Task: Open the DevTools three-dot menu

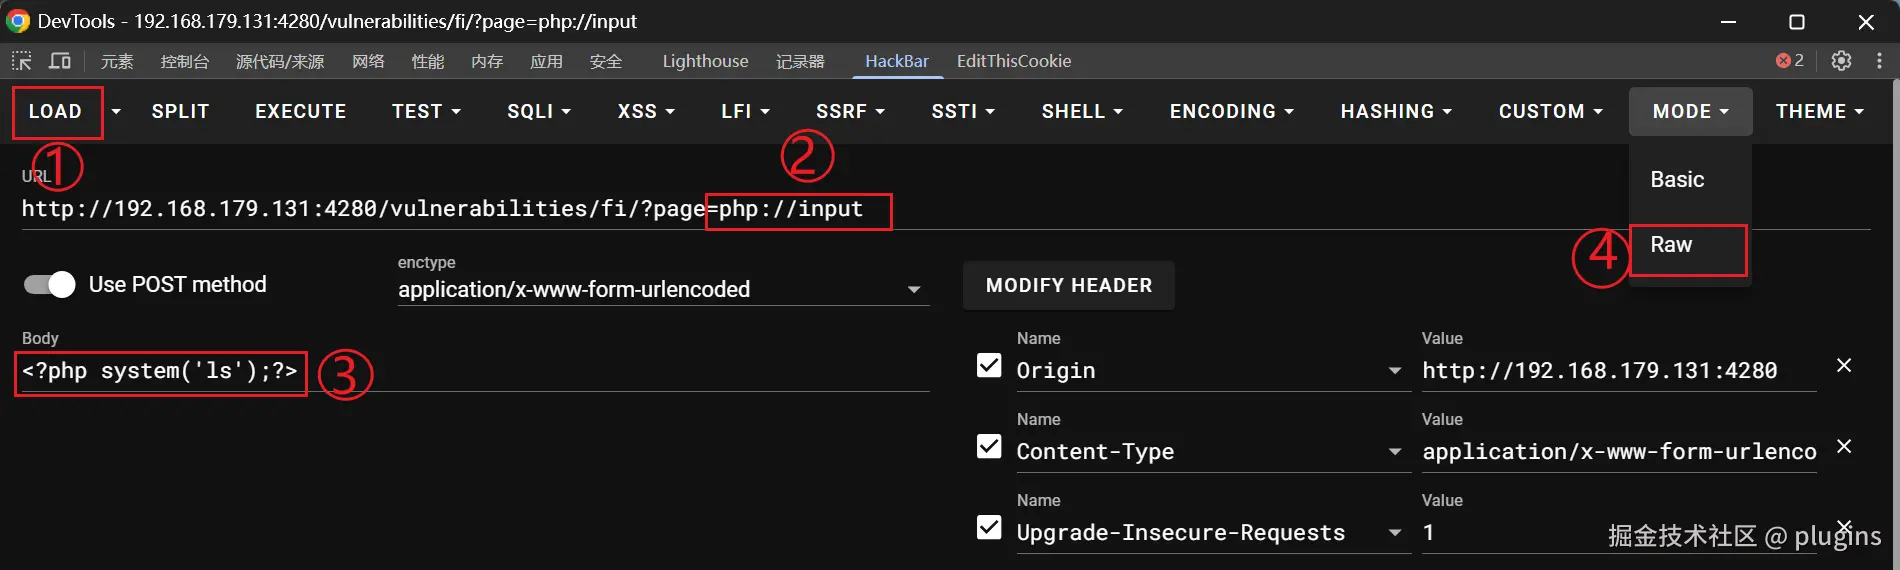Action: point(1879,61)
